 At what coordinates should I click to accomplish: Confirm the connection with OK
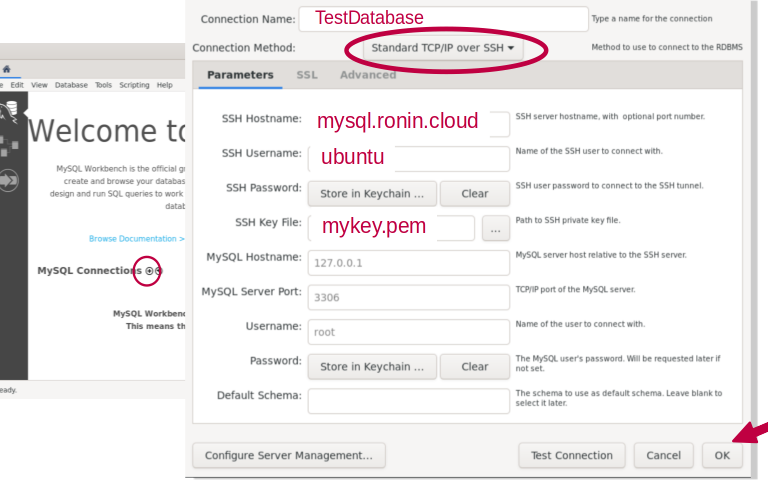pos(722,456)
